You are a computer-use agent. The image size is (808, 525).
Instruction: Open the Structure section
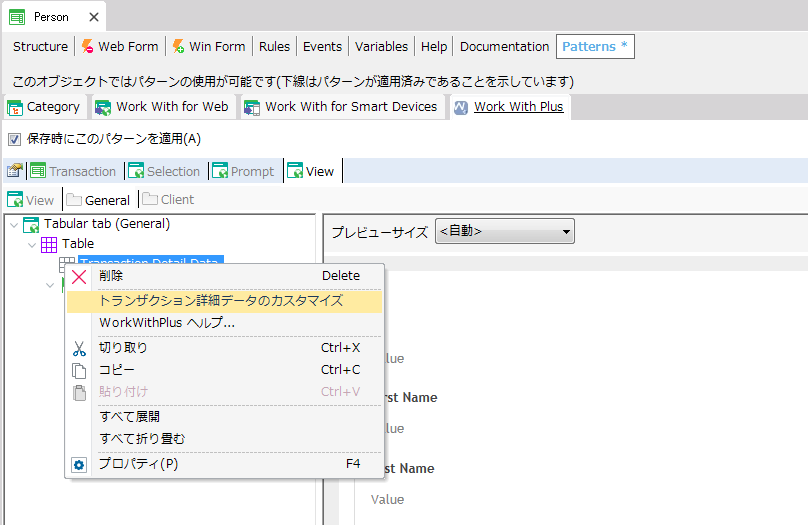[40, 46]
